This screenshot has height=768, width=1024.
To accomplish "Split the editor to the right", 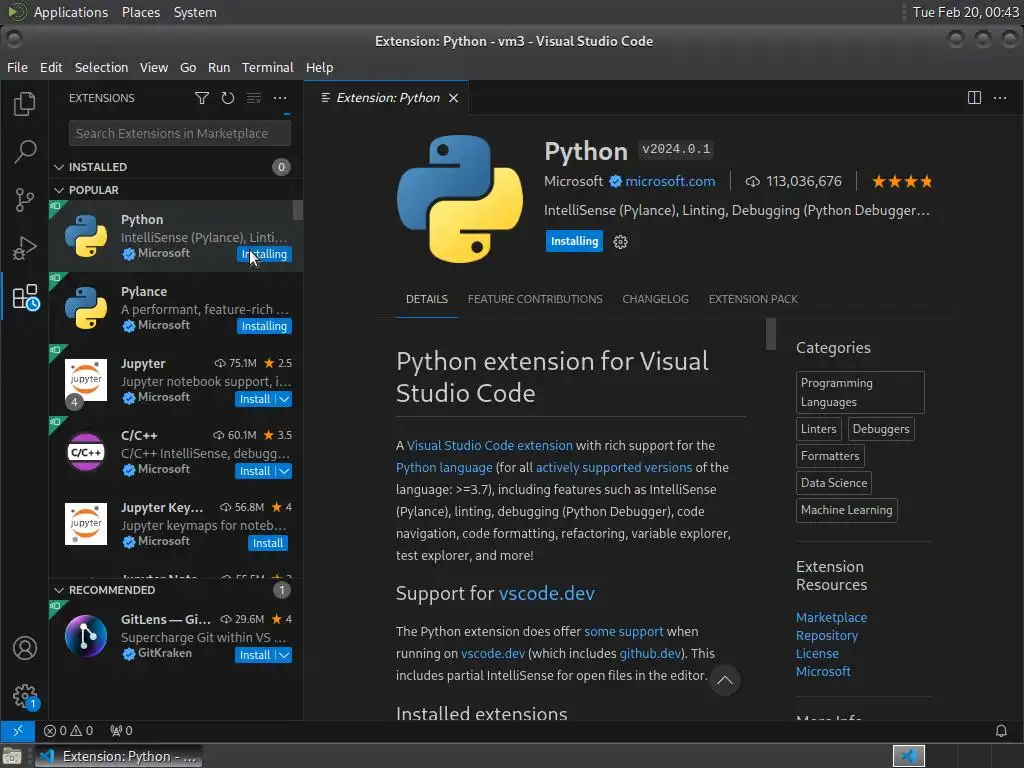I will coord(974,98).
